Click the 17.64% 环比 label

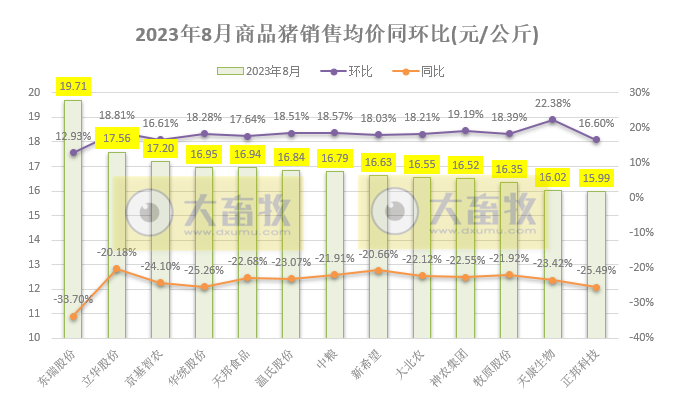point(248,119)
